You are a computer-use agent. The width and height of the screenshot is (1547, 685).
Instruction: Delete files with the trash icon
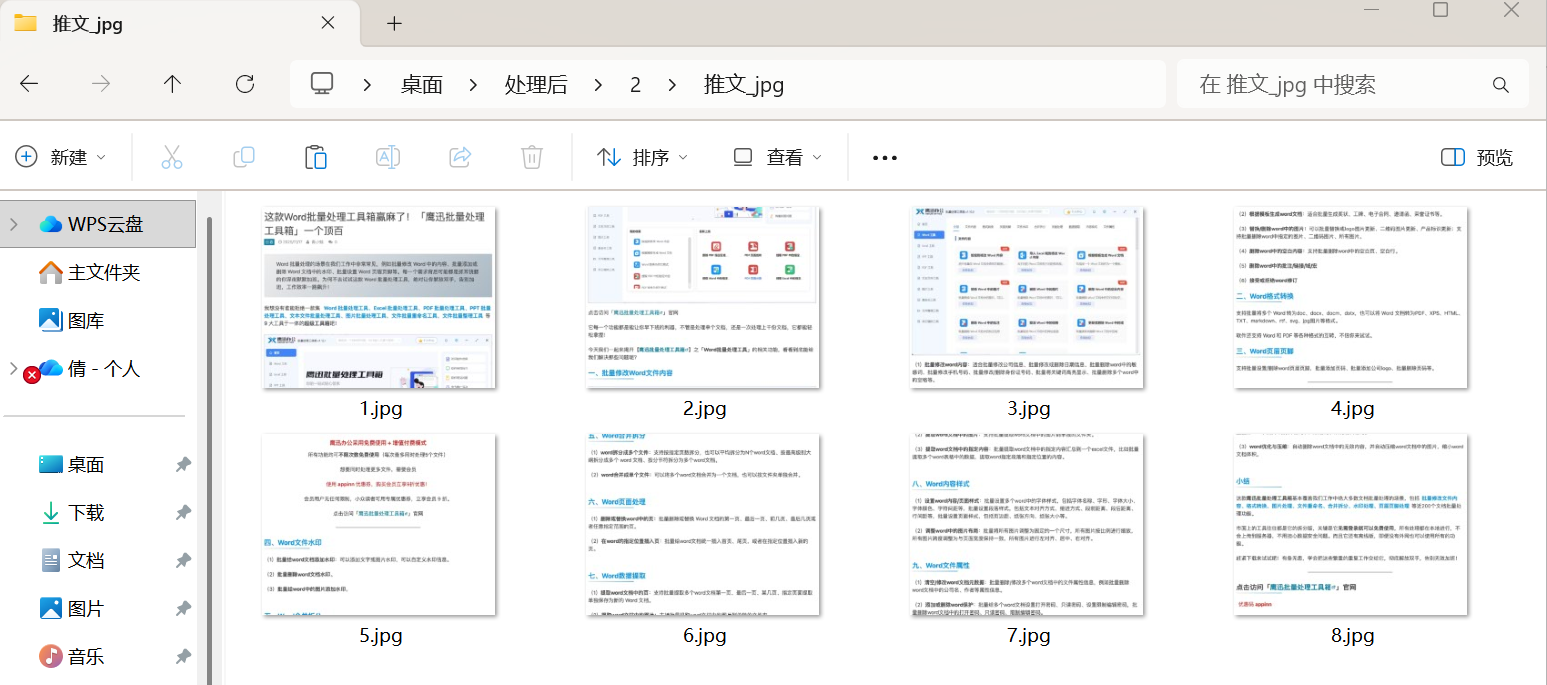click(531, 156)
